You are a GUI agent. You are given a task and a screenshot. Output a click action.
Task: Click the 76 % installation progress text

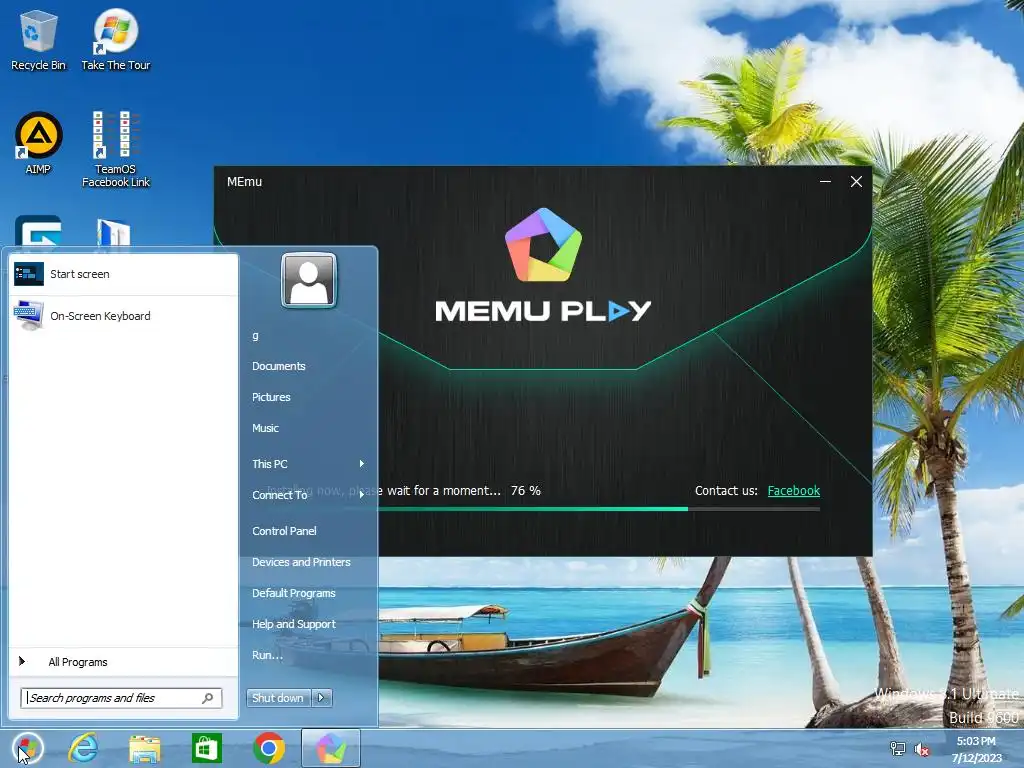[x=526, y=490]
